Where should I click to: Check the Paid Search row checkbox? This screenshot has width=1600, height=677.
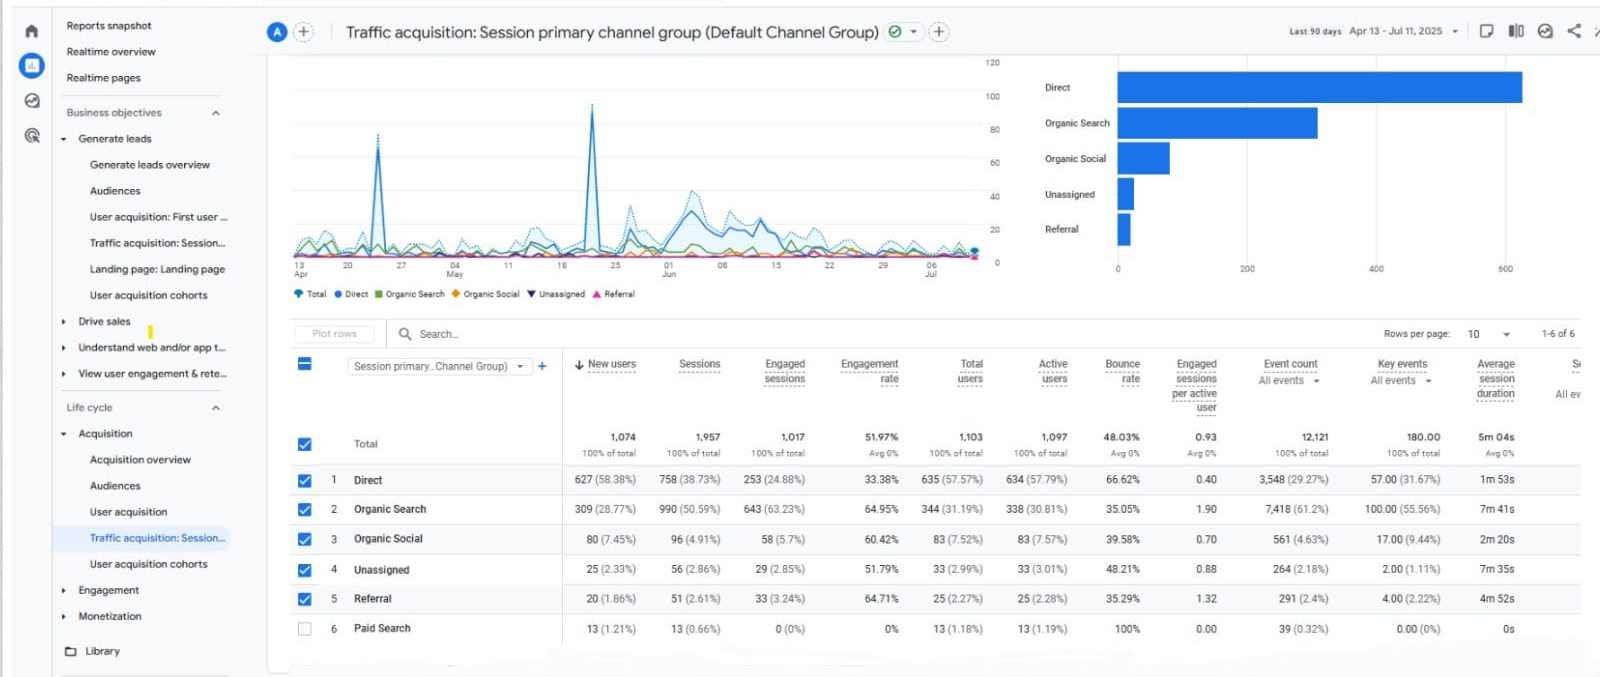point(305,629)
